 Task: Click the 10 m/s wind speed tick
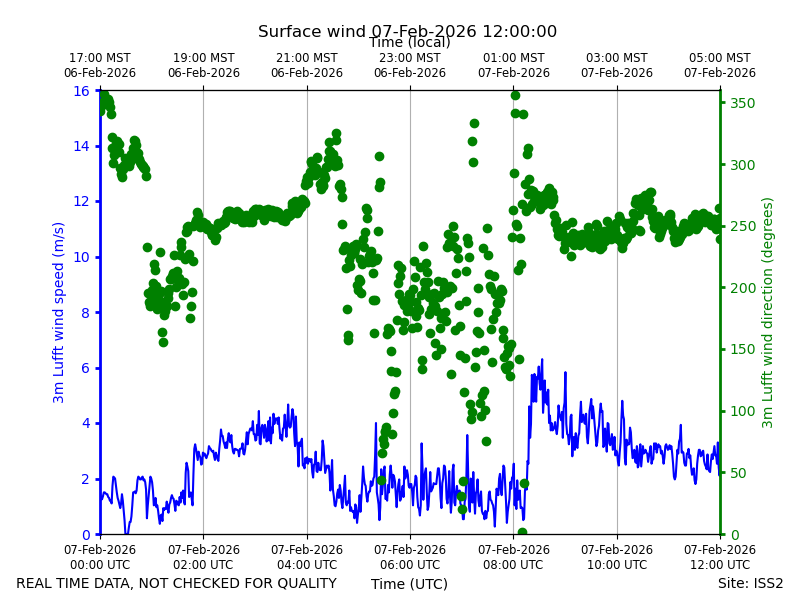coord(81,257)
